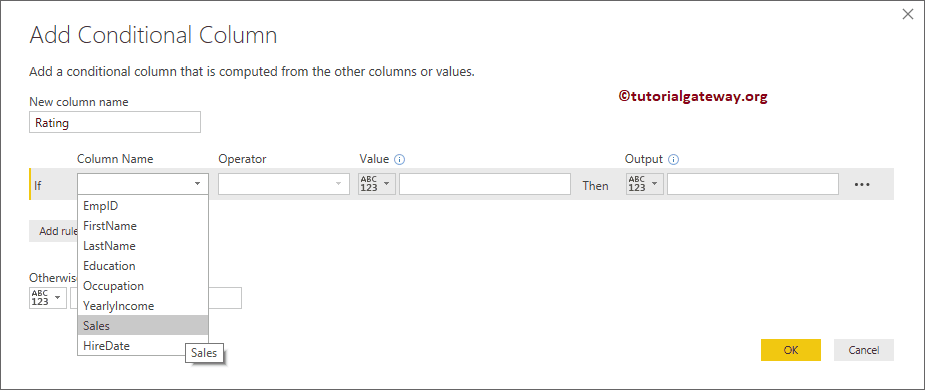
Task: Open the Column Name dropdown arrow
Action: 197,184
